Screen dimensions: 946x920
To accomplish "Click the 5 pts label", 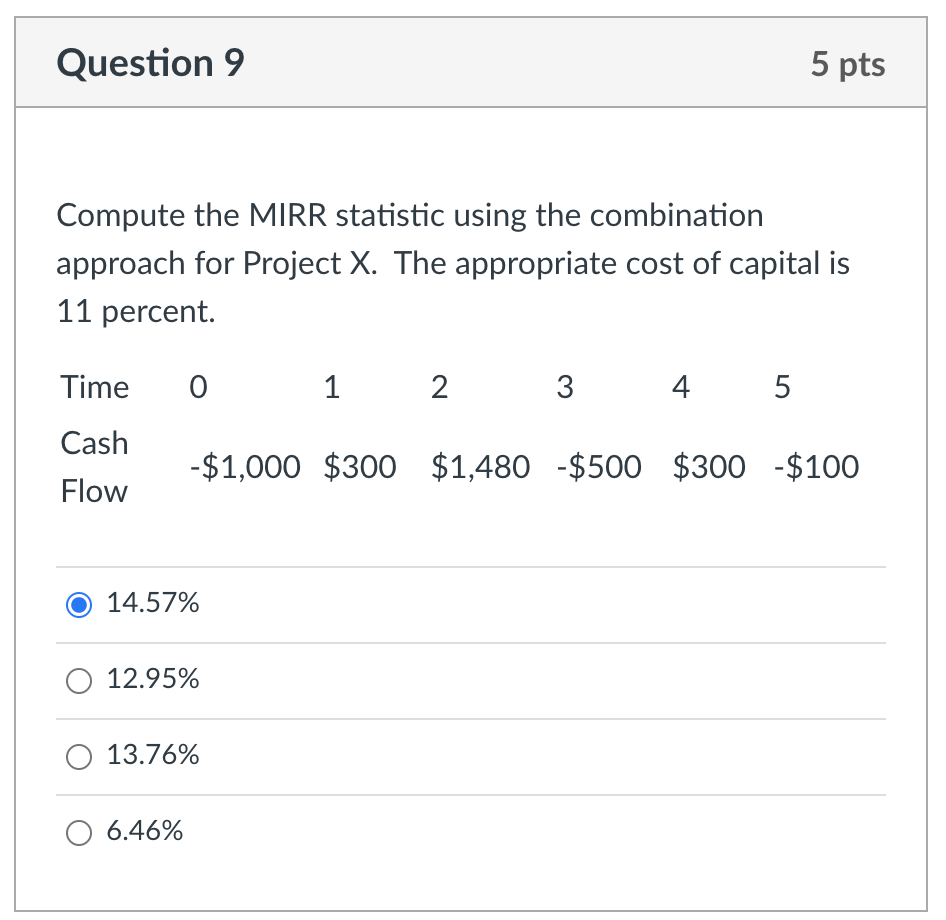I will (x=848, y=64).
